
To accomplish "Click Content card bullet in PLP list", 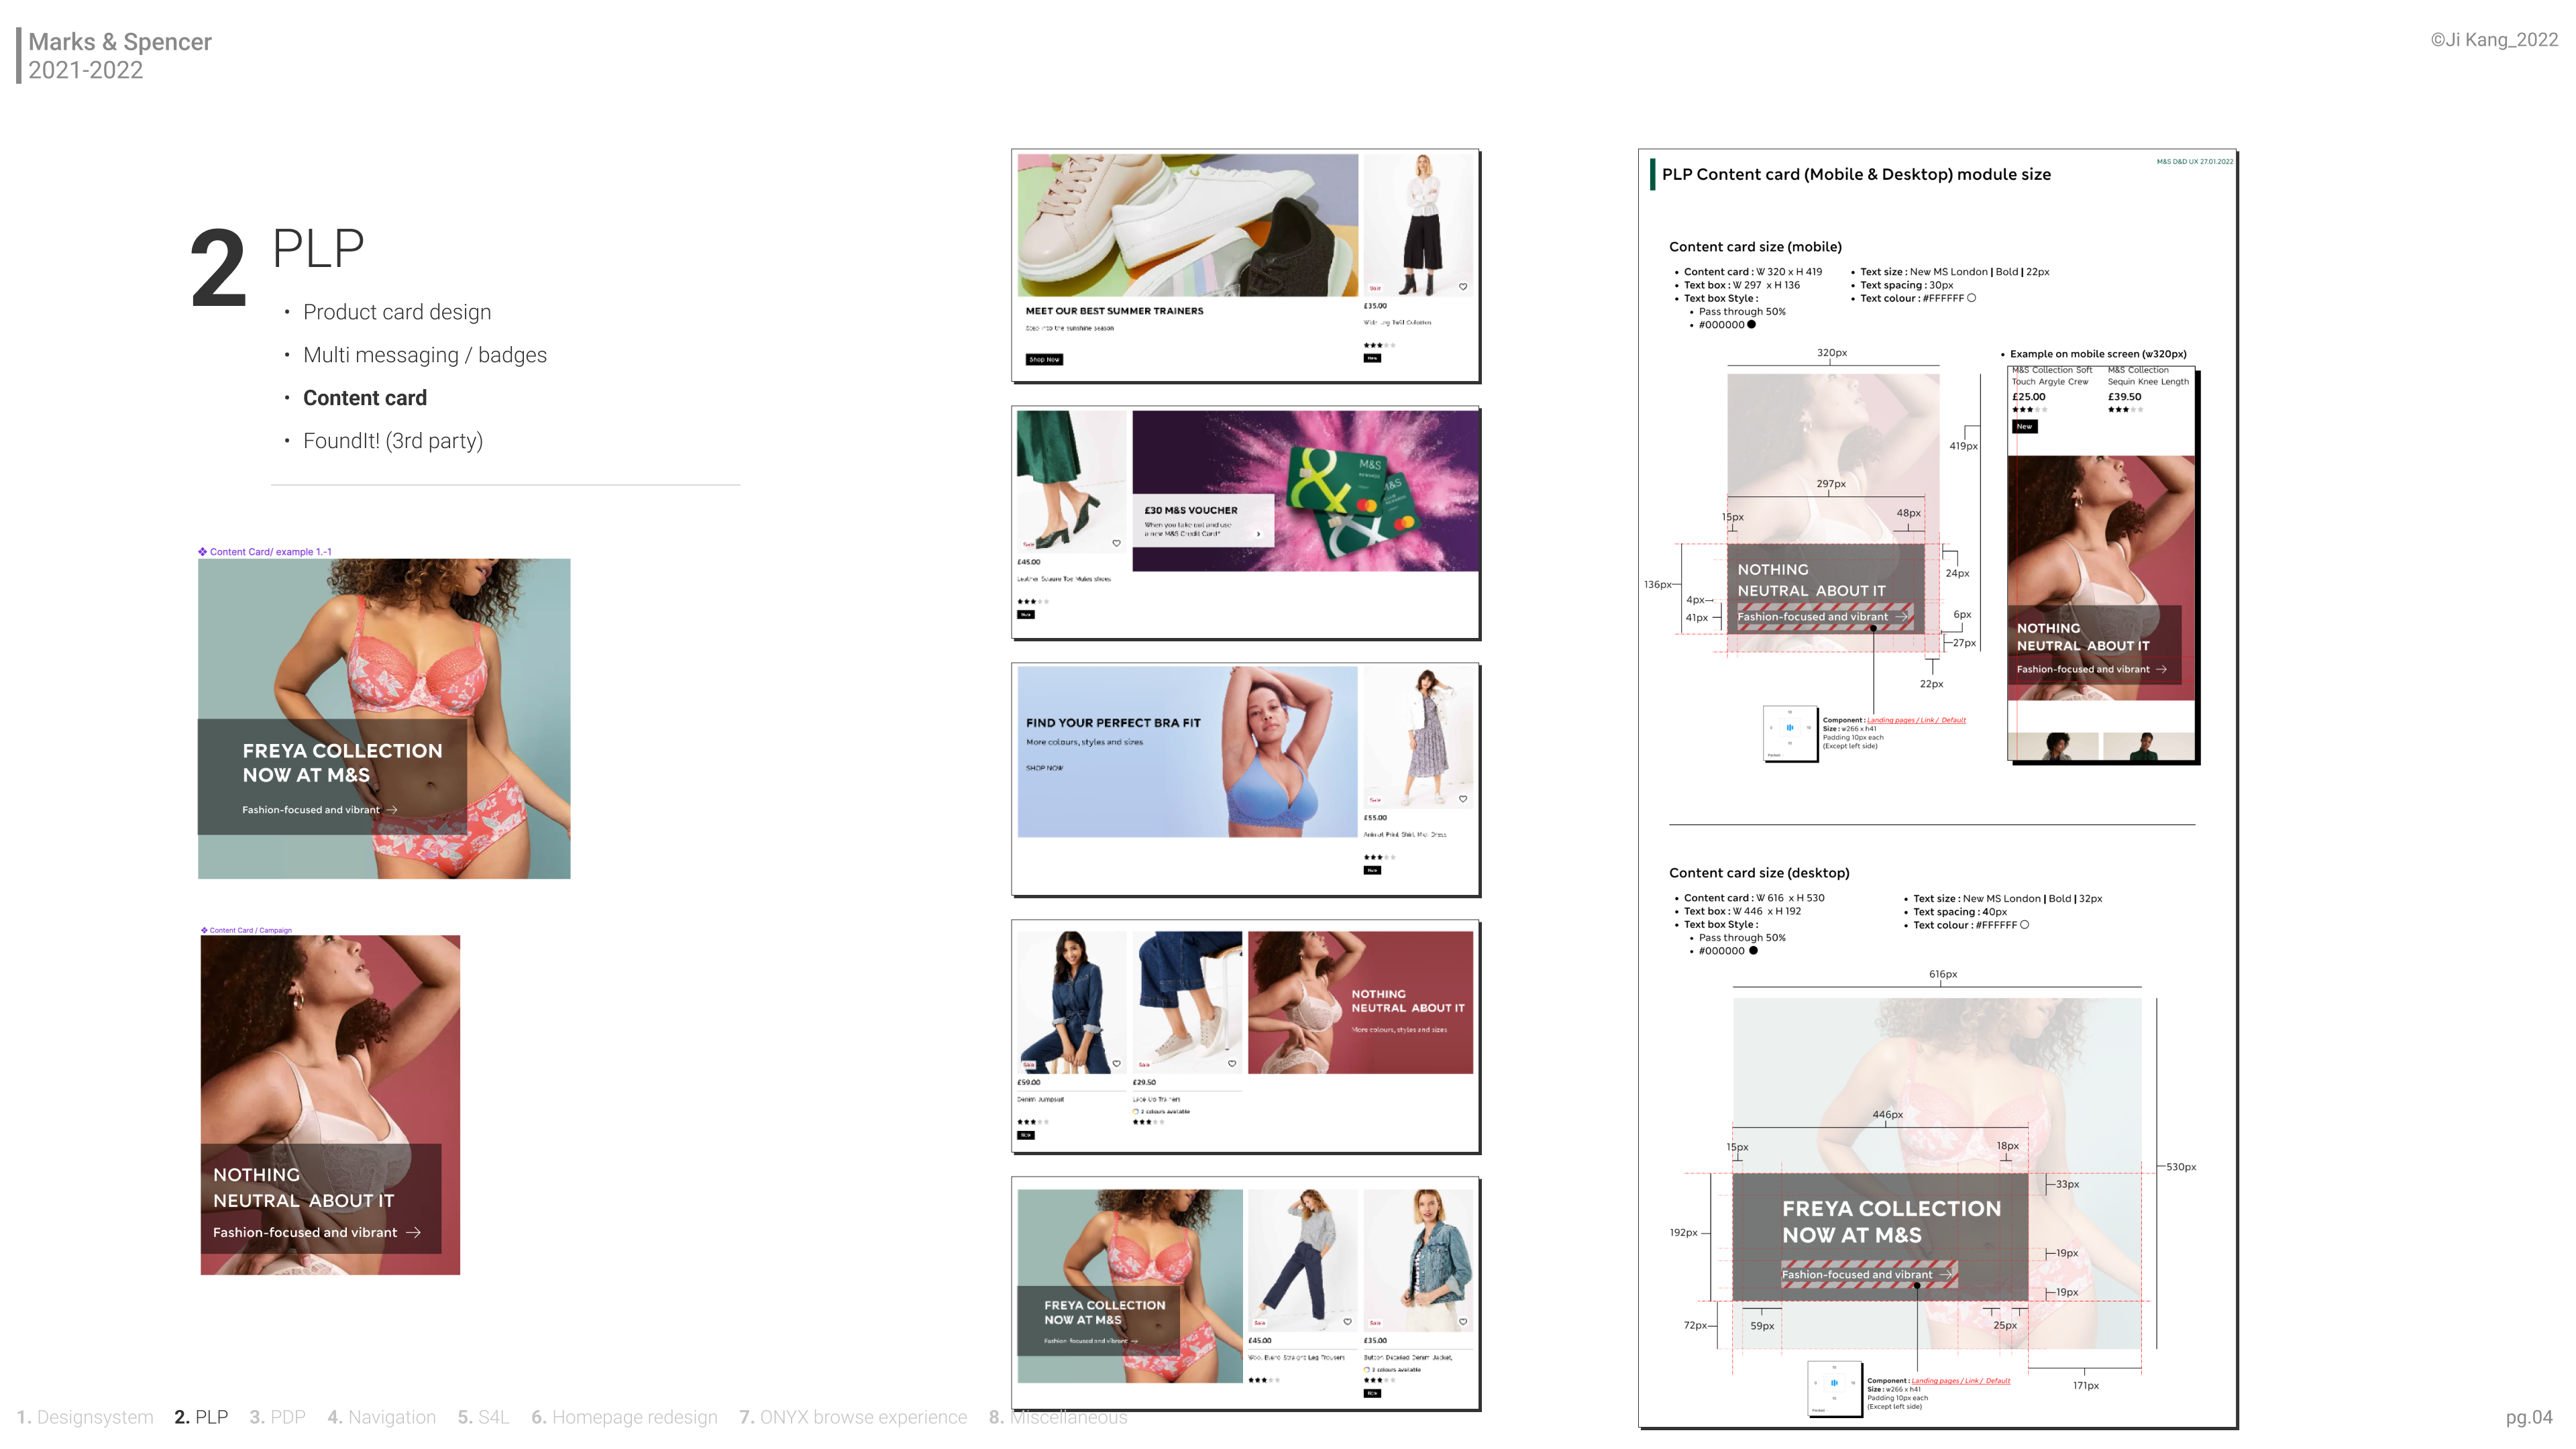I will point(364,398).
